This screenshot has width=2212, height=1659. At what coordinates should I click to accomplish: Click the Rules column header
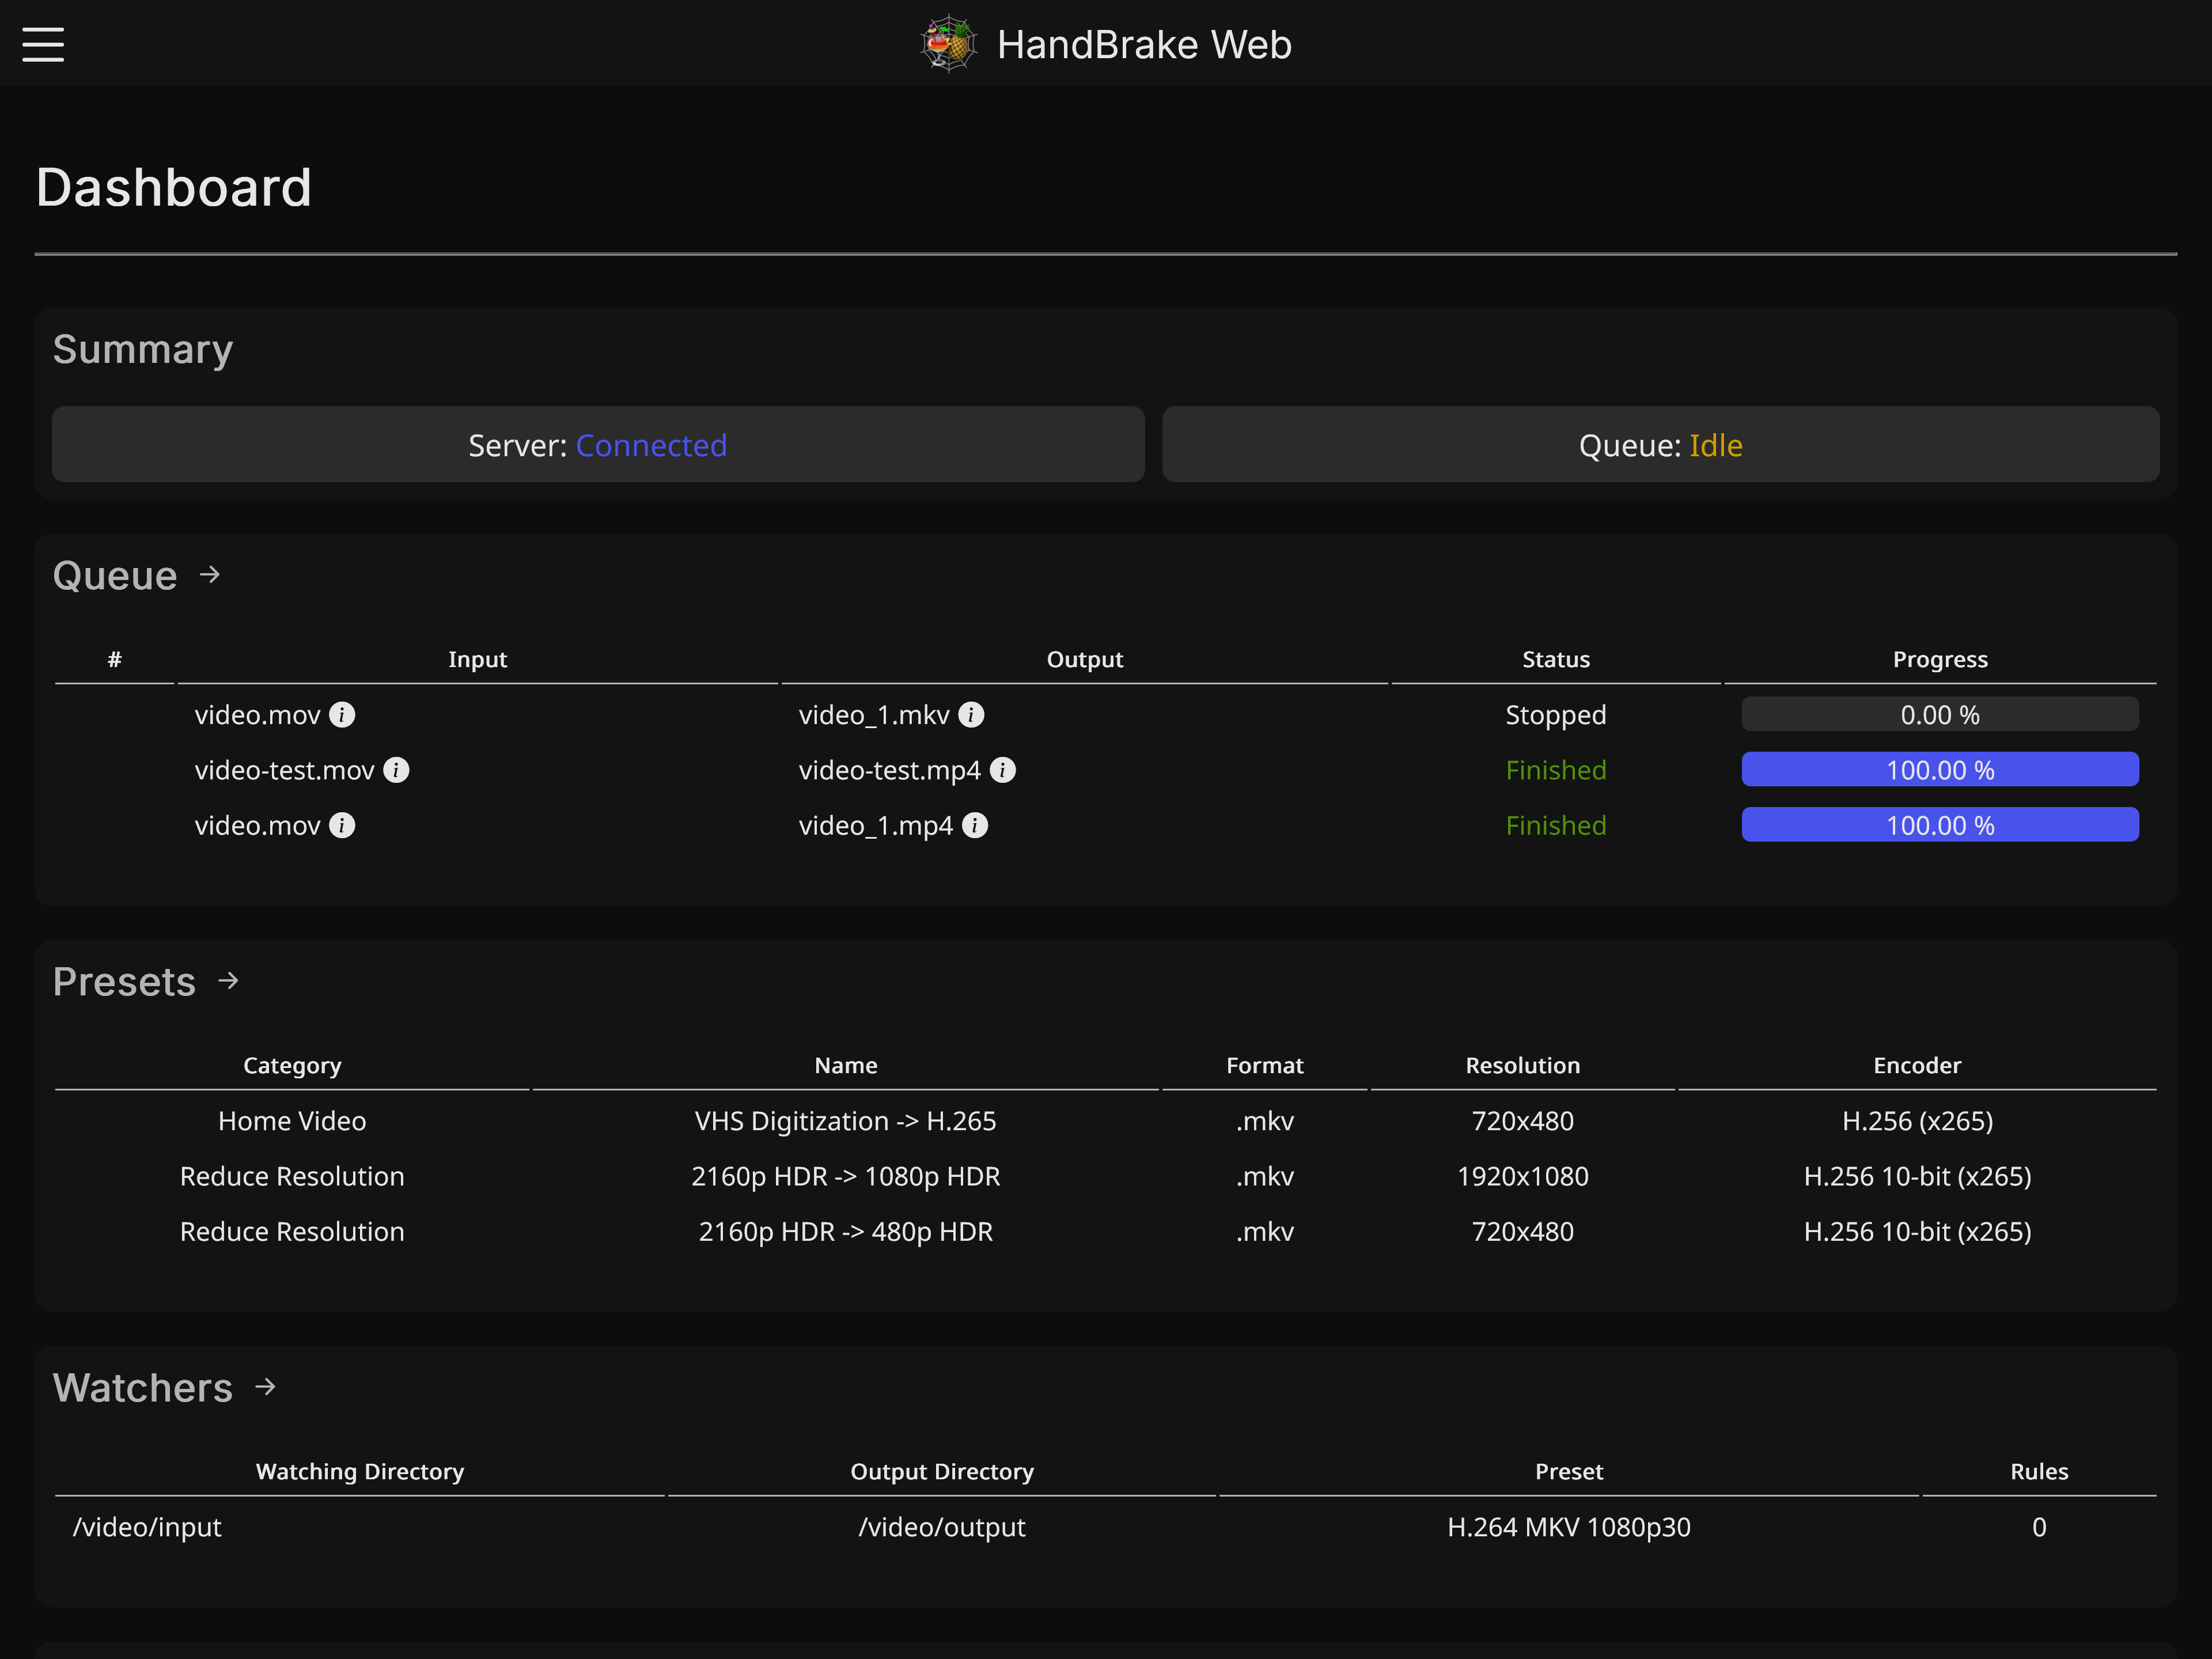[x=2039, y=1471]
